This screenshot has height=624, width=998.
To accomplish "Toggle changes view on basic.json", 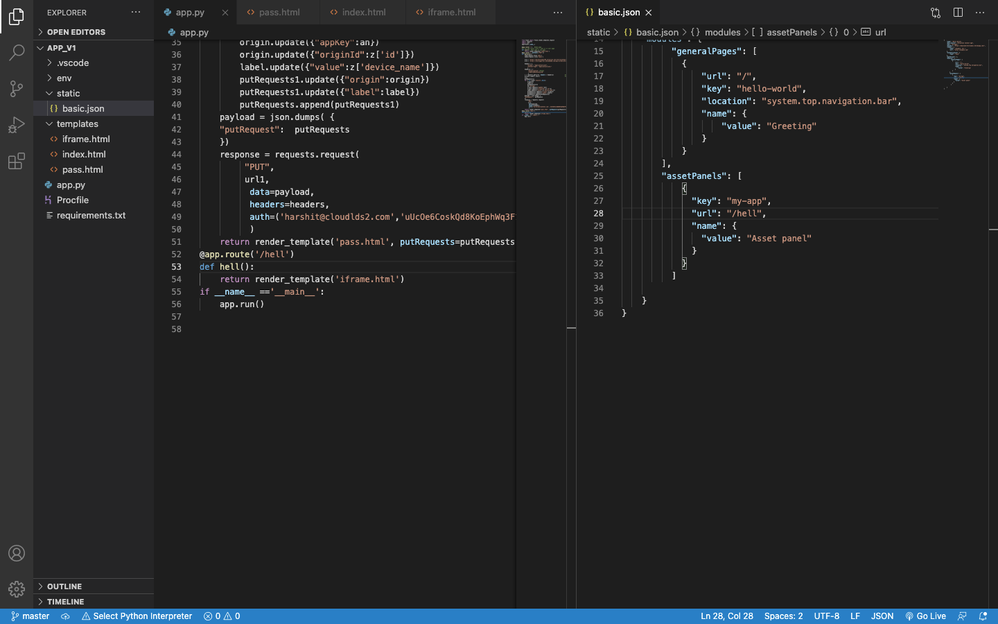I will pyautogui.click(x=935, y=11).
